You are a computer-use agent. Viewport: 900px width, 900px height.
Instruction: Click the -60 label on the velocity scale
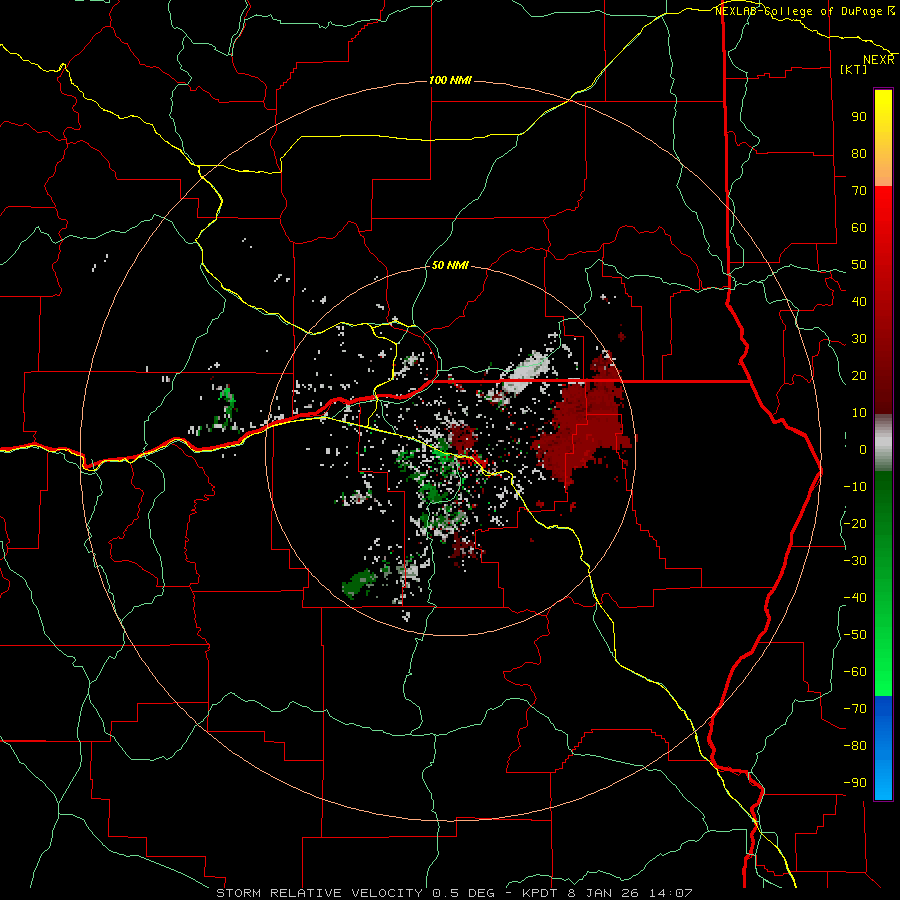point(855,672)
